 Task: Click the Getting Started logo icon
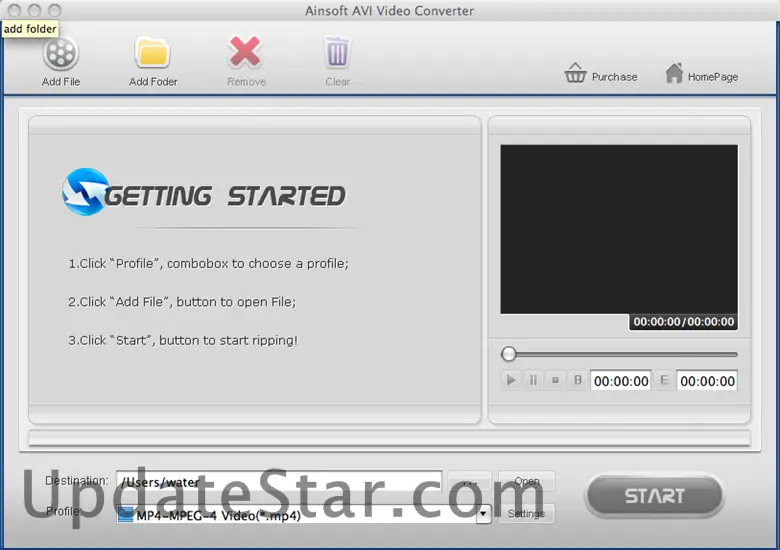(85, 192)
